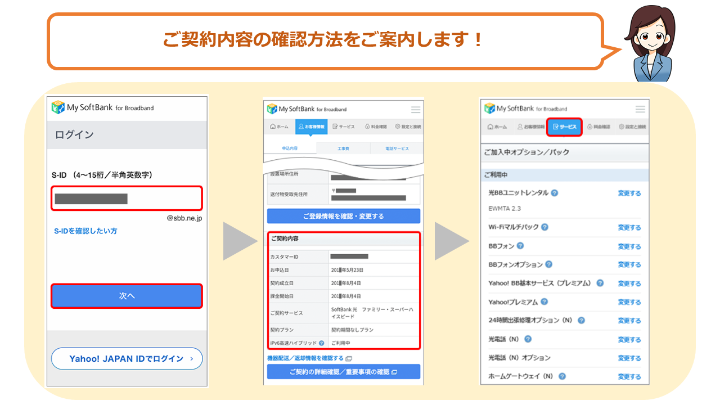Select 料金確認 tab on the options/pack screen
This screenshot has width=720, height=405.
click(599, 127)
